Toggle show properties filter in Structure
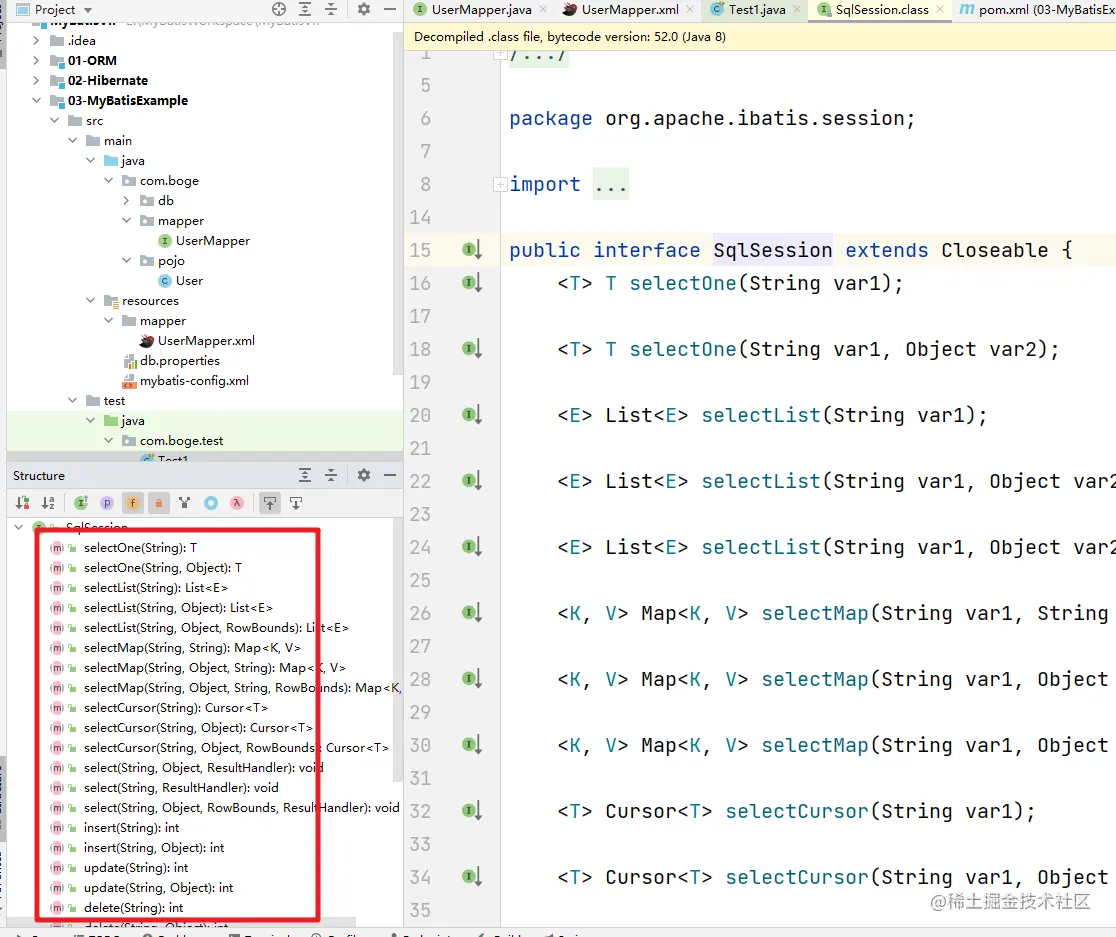The width and height of the screenshot is (1116, 937). coord(107,503)
